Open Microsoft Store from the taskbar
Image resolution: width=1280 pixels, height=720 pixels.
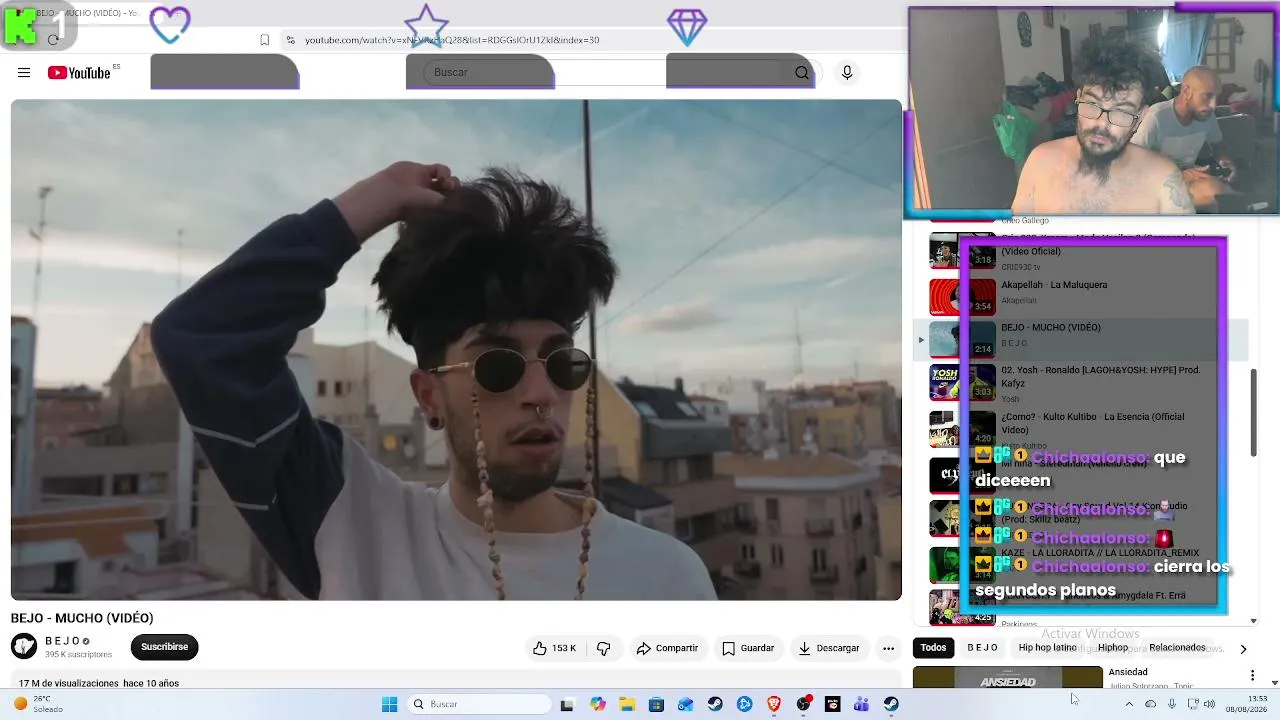click(x=656, y=704)
